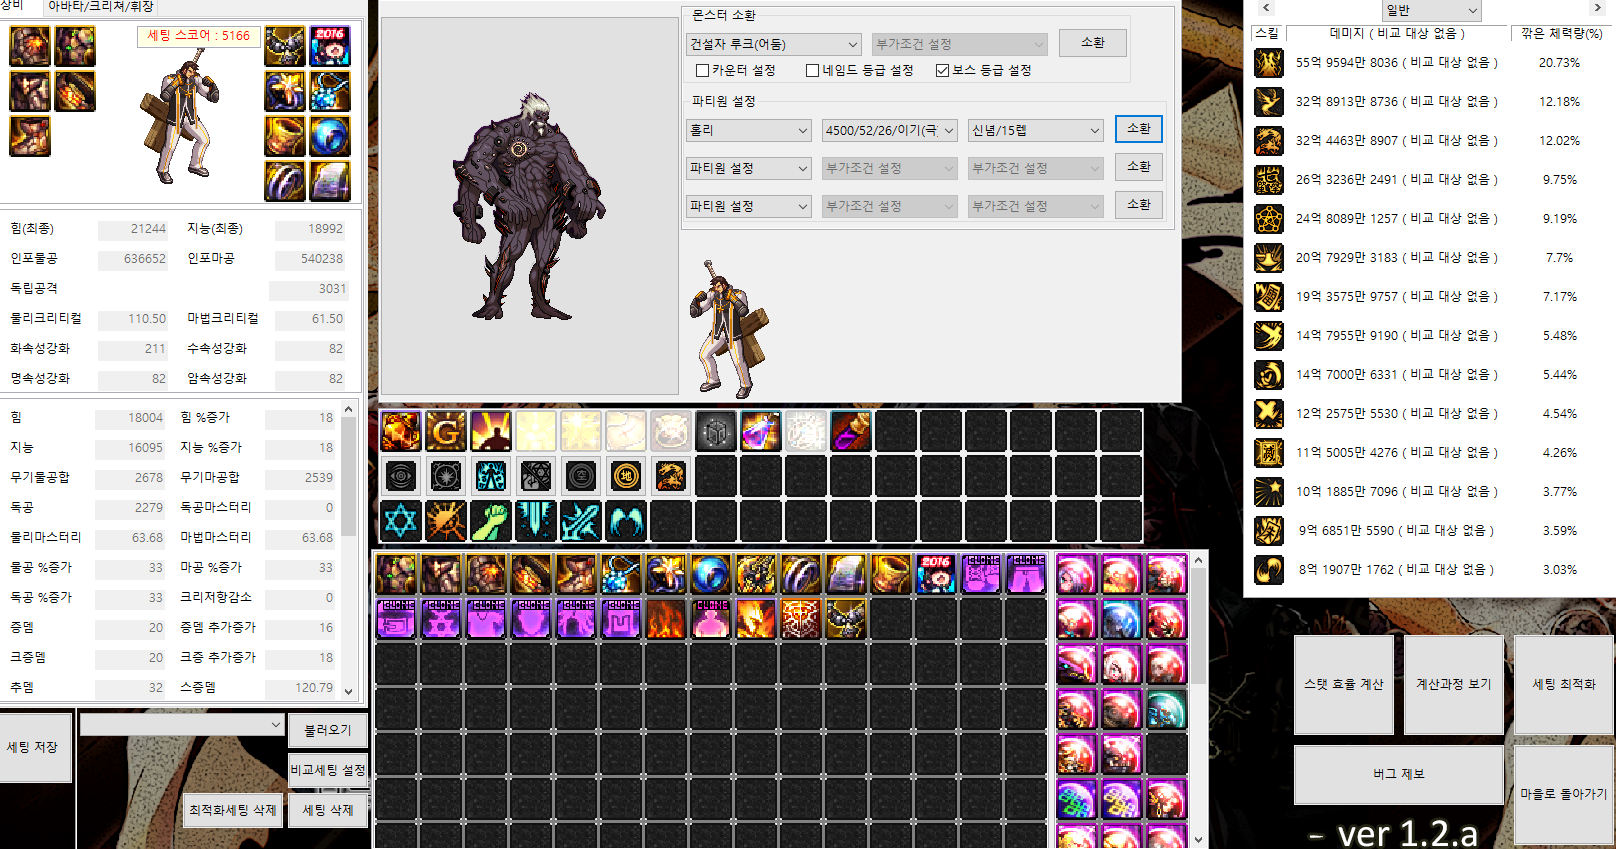Click the eye passive icon in second row
The height and width of the screenshot is (849, 1616).
(401, 476)
